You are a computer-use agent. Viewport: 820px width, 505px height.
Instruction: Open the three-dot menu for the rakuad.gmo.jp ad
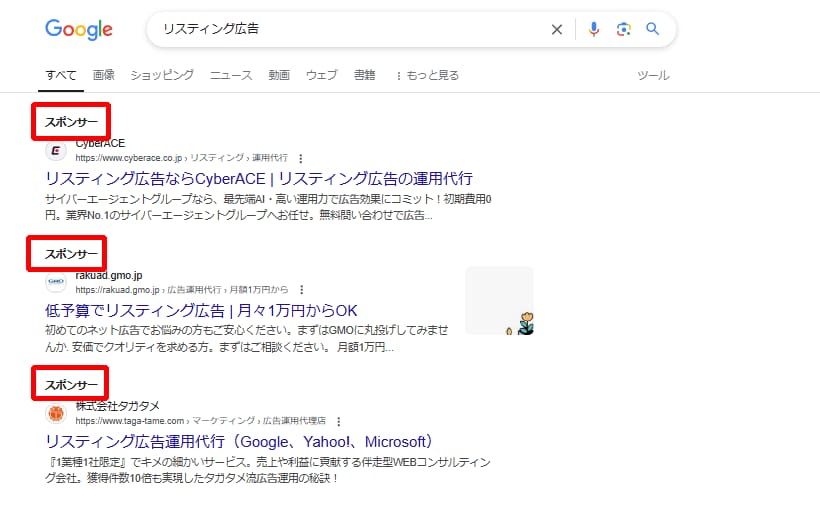pyautogui.click(x=301, y=290)
